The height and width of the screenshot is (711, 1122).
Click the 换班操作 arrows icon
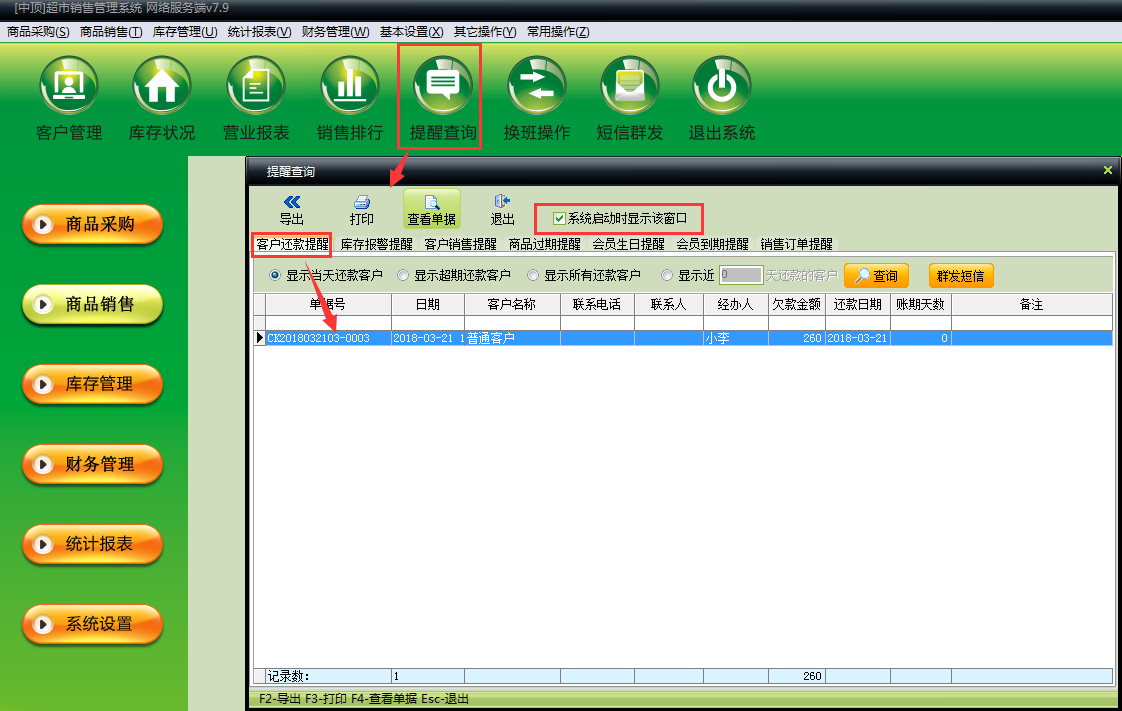coord(537,87)
